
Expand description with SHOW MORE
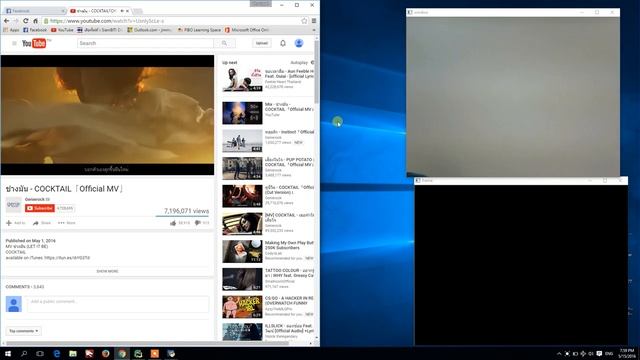point(107,271)
